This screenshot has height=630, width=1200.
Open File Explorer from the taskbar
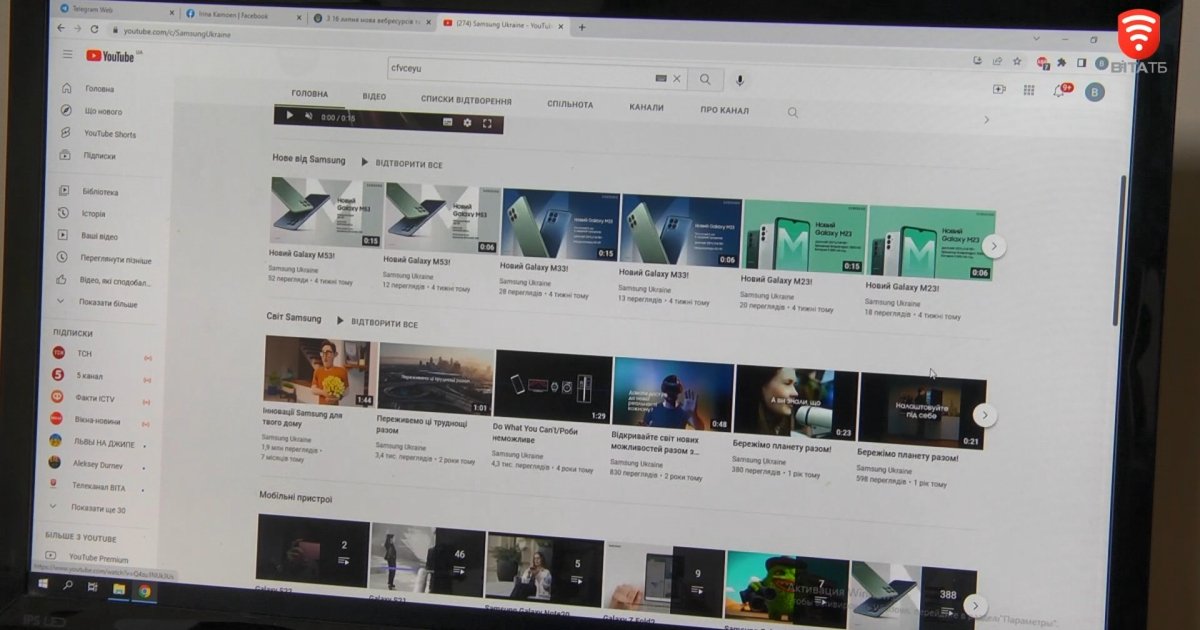coord(119,589)
